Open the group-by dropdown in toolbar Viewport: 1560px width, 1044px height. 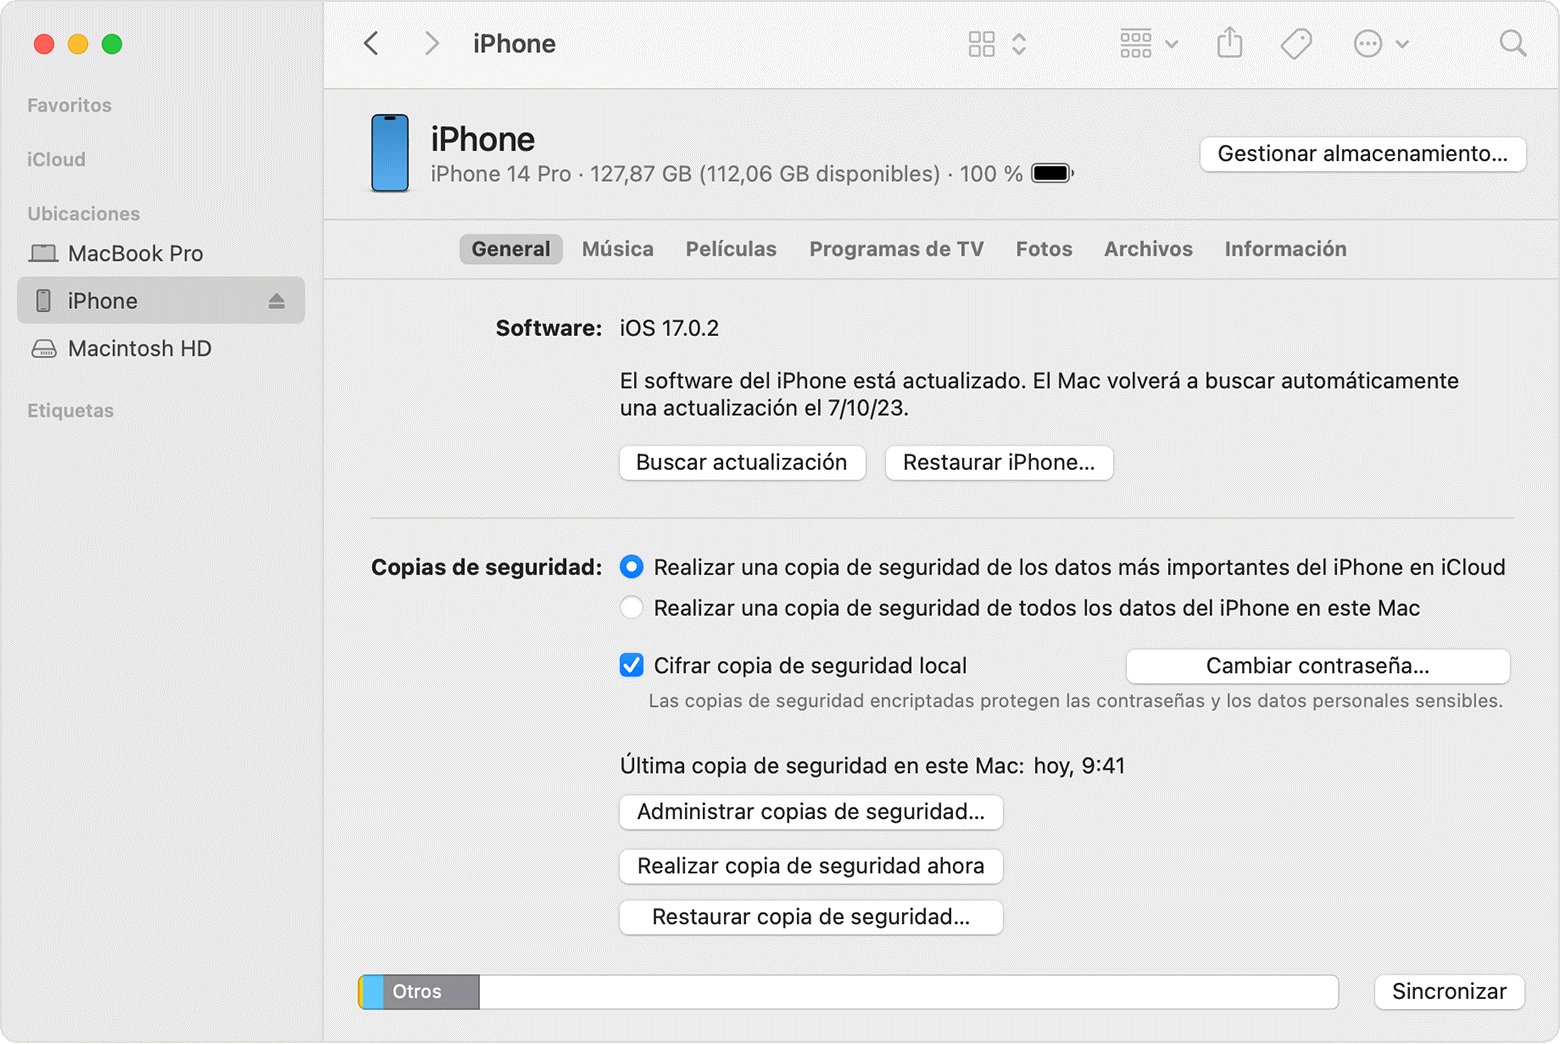1148,44
